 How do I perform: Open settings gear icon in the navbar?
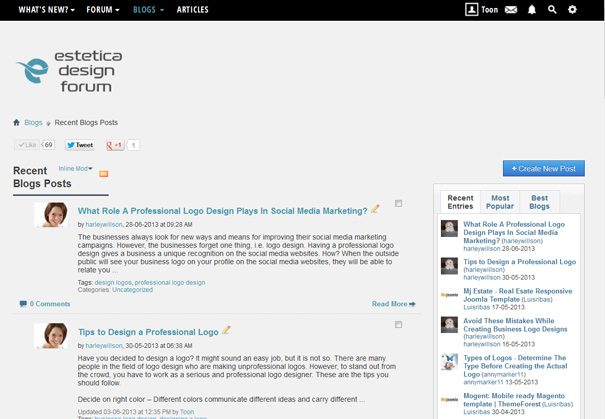pos(572,9)
